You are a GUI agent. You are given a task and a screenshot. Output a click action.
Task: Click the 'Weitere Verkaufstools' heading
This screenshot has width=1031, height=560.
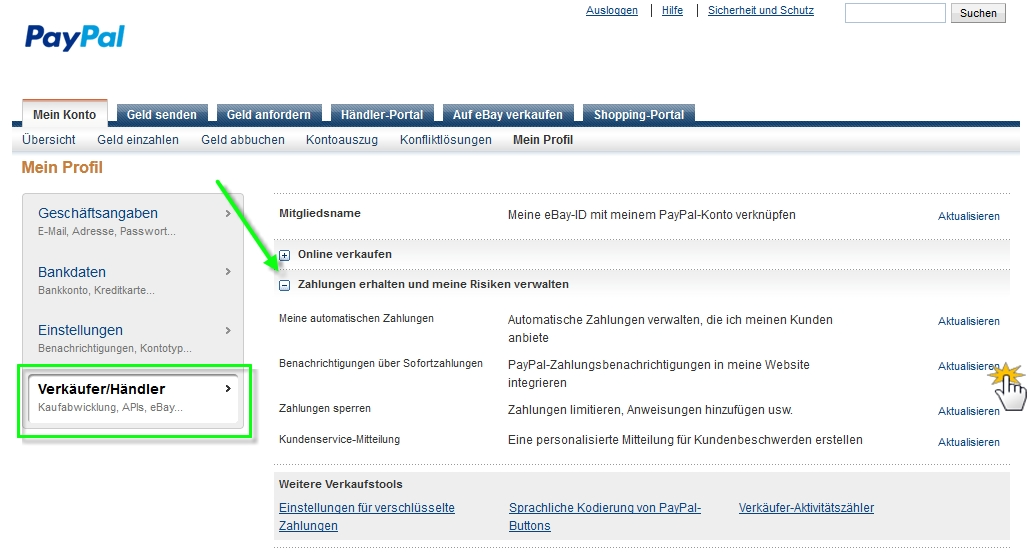click(341, 484)
